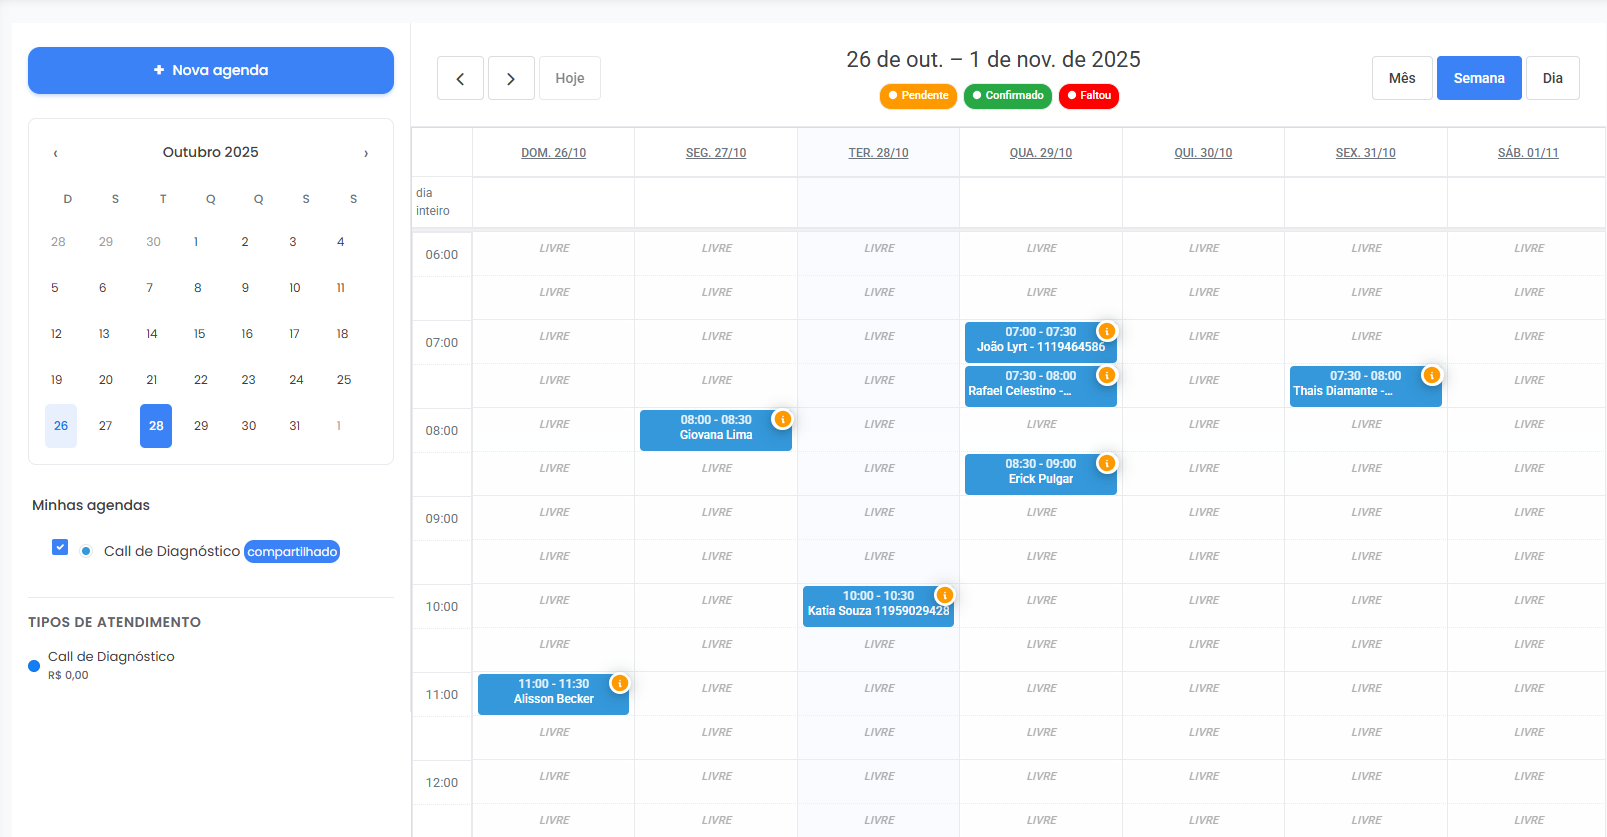
Task: Go to previous week with left arrow
Action: pos(460,78)
